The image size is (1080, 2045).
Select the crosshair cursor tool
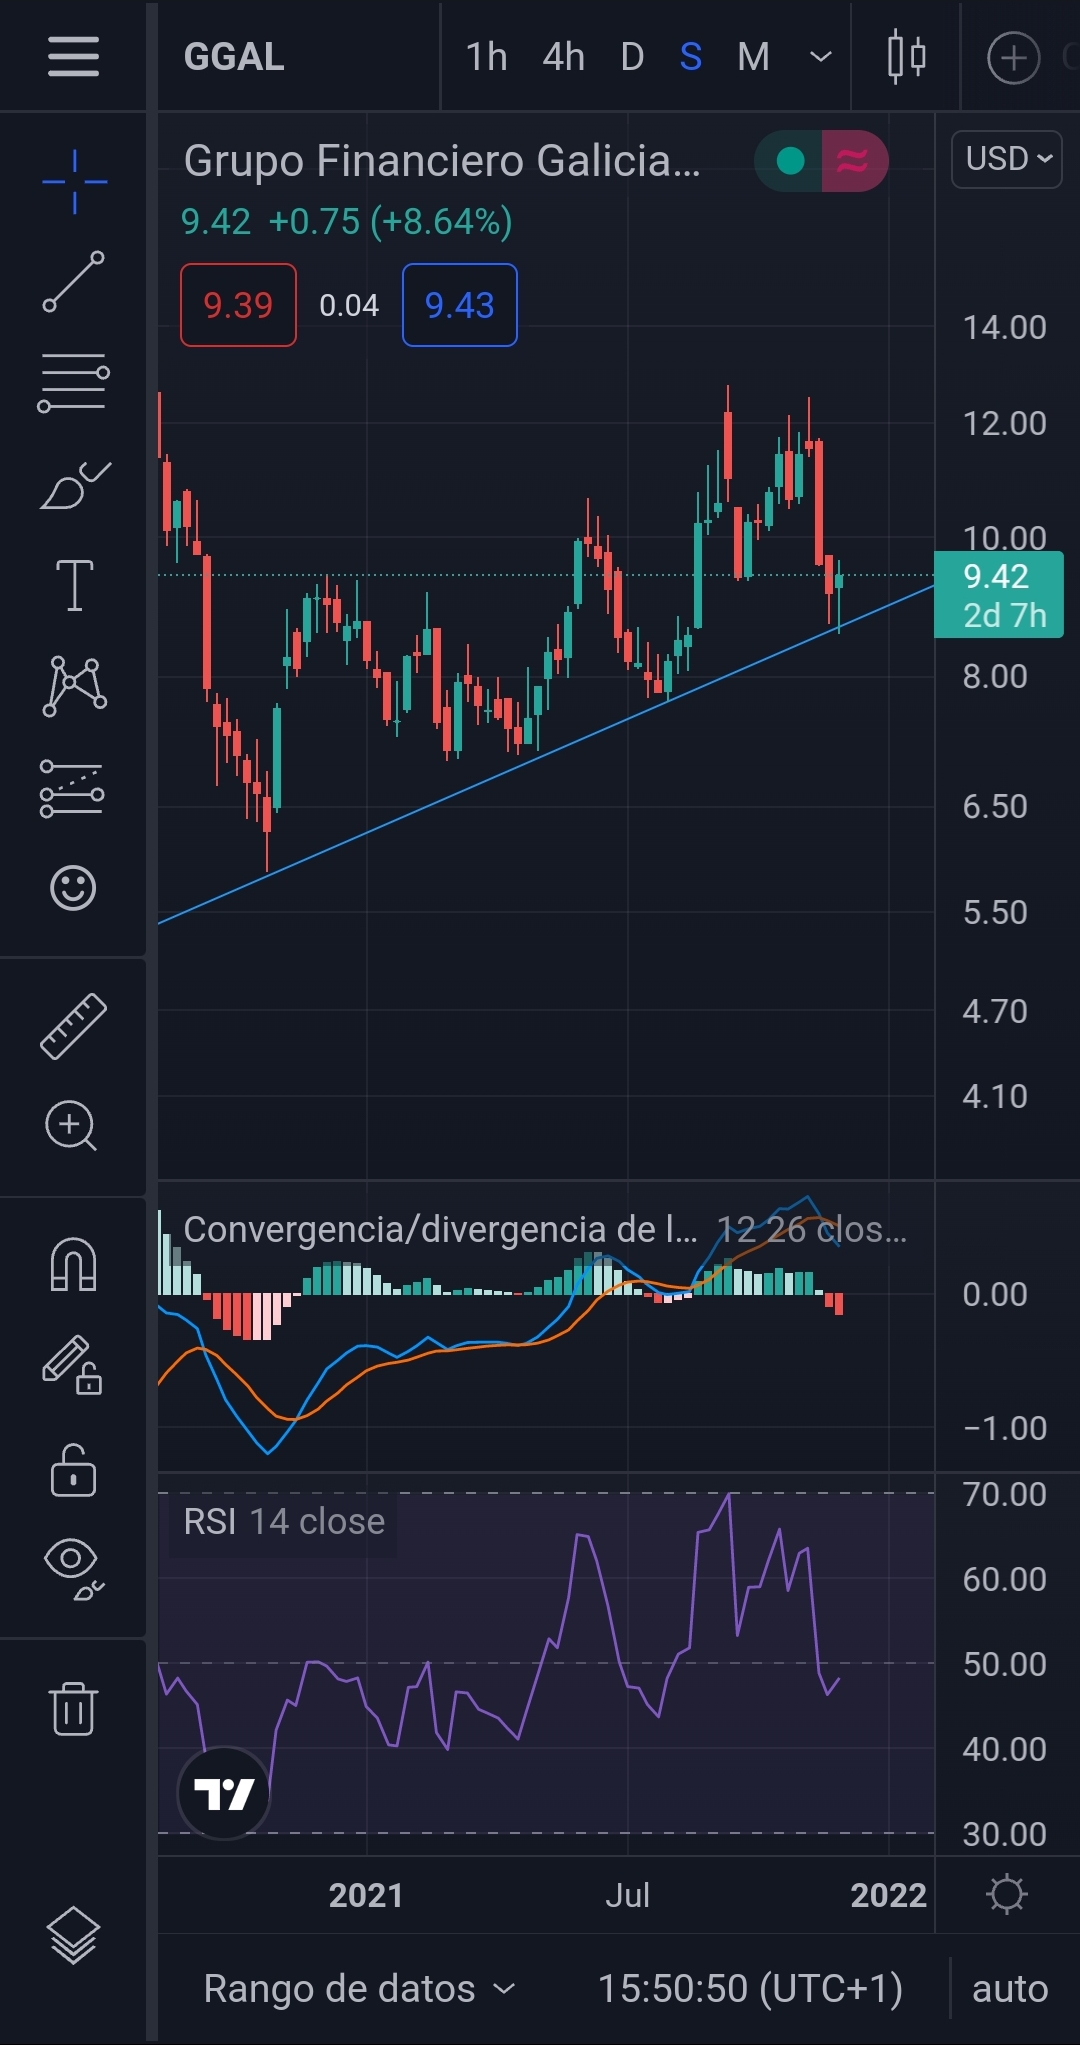(x=74, y=182)
